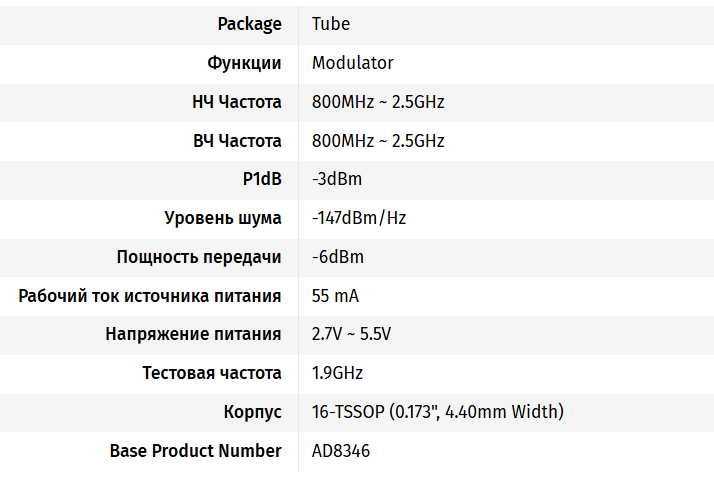
Task: Click the "-147dBm/Hz" noise value
Action: click(x=359, y=218)
